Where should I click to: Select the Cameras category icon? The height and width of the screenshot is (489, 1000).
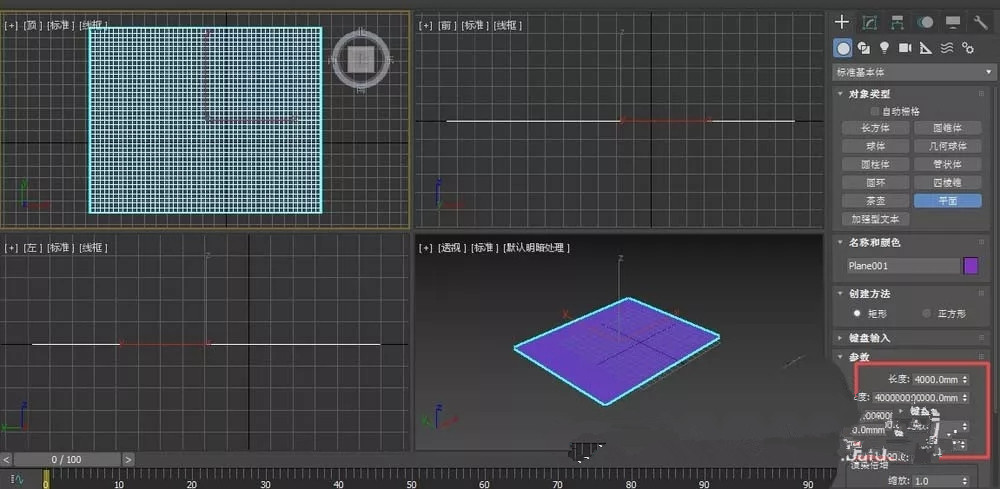pyautogui.click(x=905, y=48)
